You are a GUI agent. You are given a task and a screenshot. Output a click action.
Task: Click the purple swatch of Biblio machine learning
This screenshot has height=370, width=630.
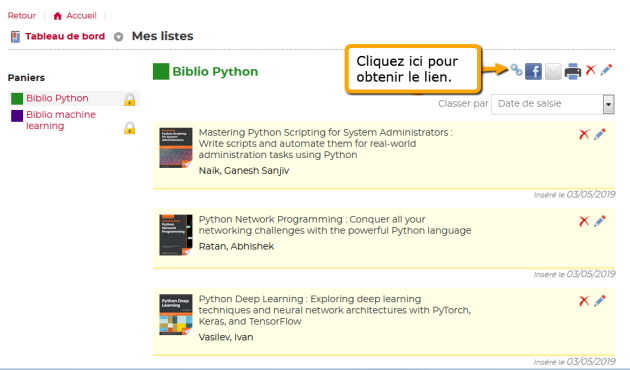pos(17,116)
